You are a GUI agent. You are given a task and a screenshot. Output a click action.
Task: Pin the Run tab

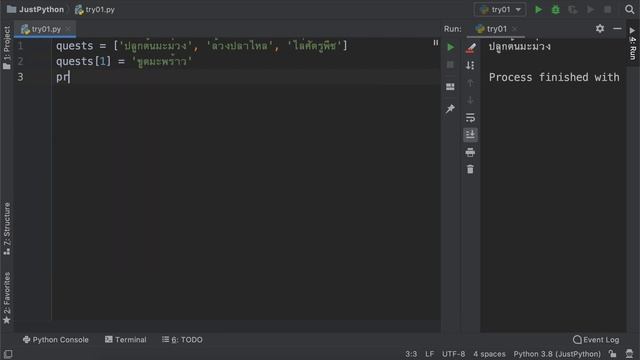coord(450,109)
